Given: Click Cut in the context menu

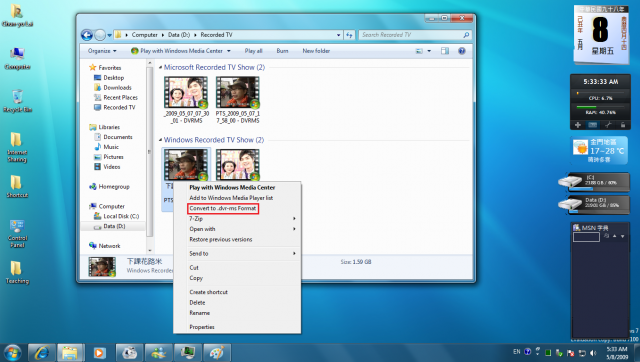Looking at the screenshot, I should coord(194,268).
